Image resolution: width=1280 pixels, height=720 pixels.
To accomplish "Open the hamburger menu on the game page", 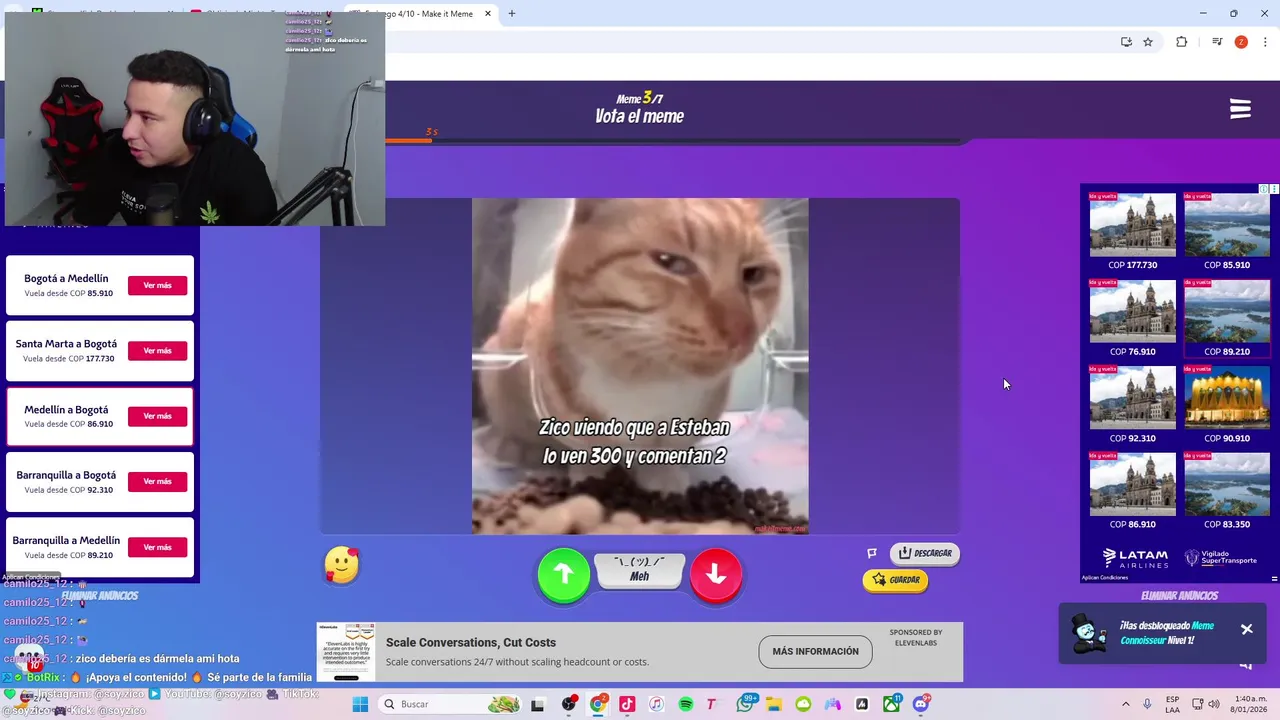I will 1240,109.
